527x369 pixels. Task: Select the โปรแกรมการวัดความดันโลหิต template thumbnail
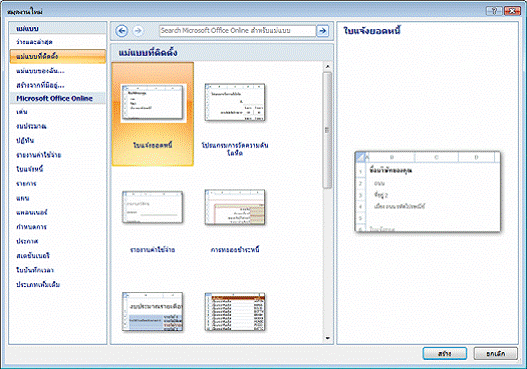(235, 102)
